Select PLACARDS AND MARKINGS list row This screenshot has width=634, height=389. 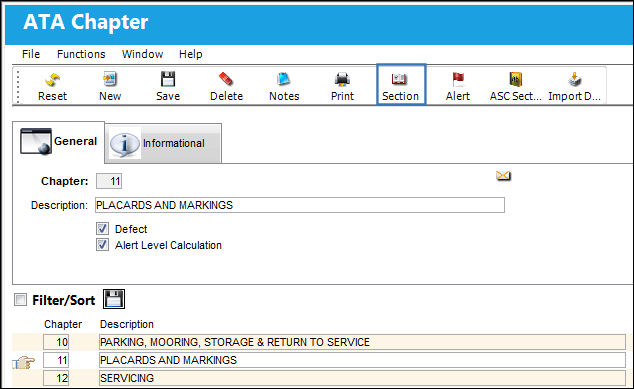[362, 360]
